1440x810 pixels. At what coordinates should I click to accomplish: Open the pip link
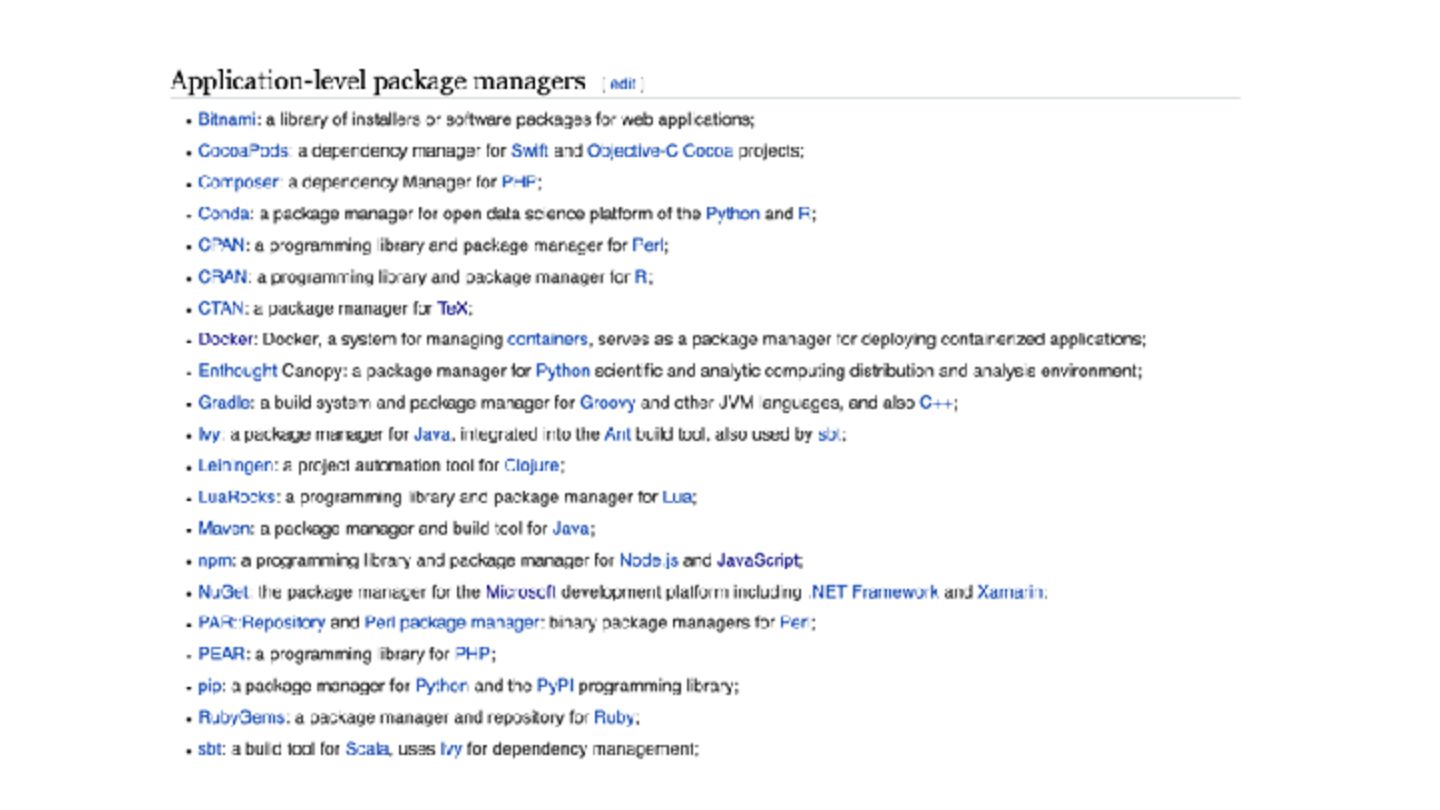(x=208, y=687)
